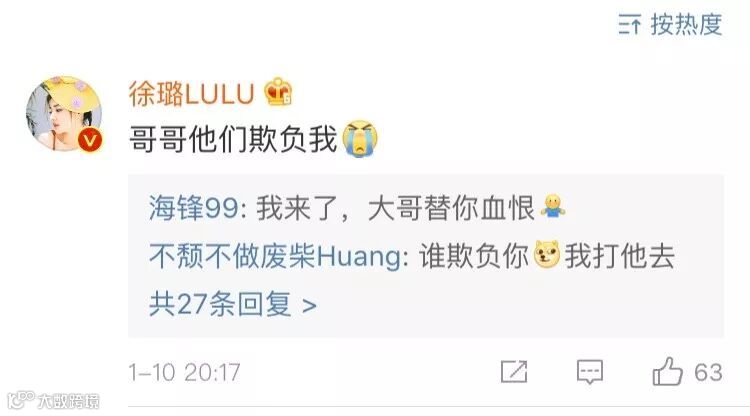The image size is (750, 416).
Task: Open 徐璐LULU's profile avatar
Action: click(64, 114)
